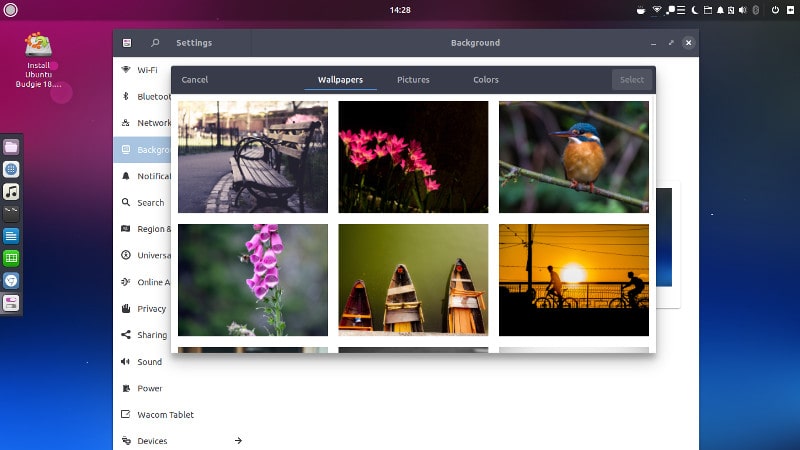
Task: Choose the kingfisher bird wallpaper thumbnail
Action: (574, 157)
